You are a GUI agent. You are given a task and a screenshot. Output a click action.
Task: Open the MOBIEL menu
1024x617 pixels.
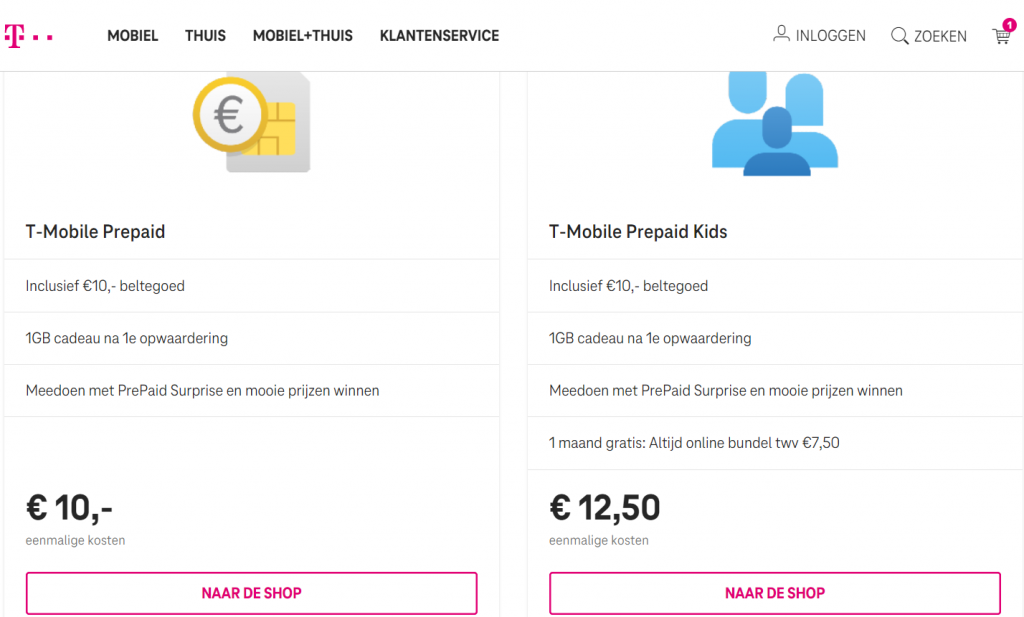(133, 36)
